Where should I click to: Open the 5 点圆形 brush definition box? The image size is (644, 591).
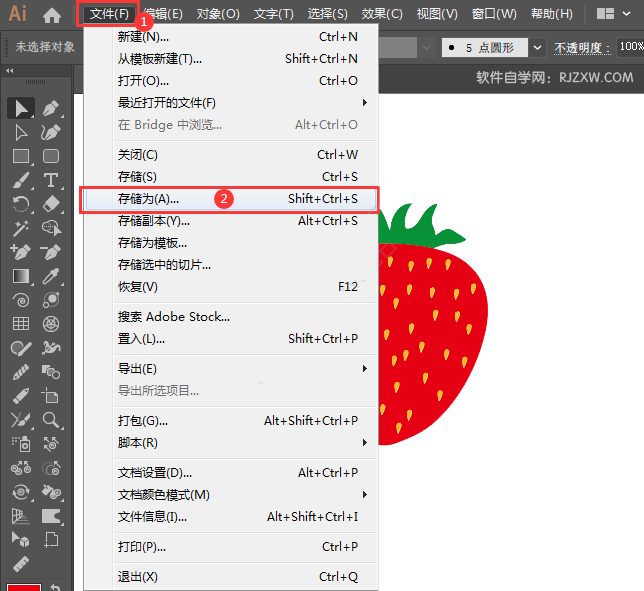[x=485, y=48]
